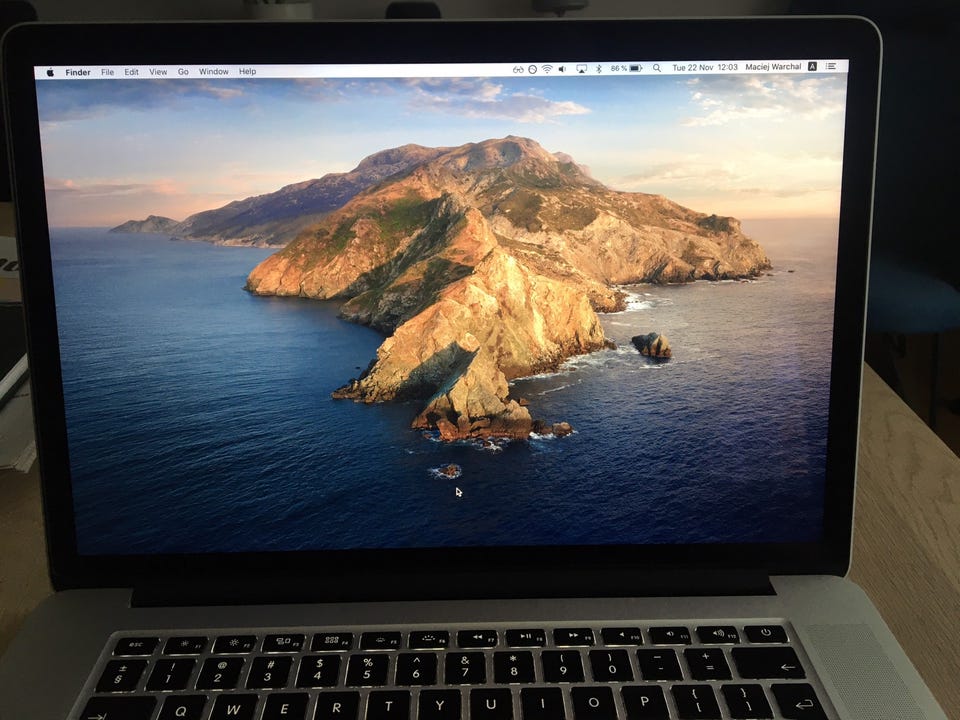
Task: Open the Edit menu
Action: click(x=132, y=72)
